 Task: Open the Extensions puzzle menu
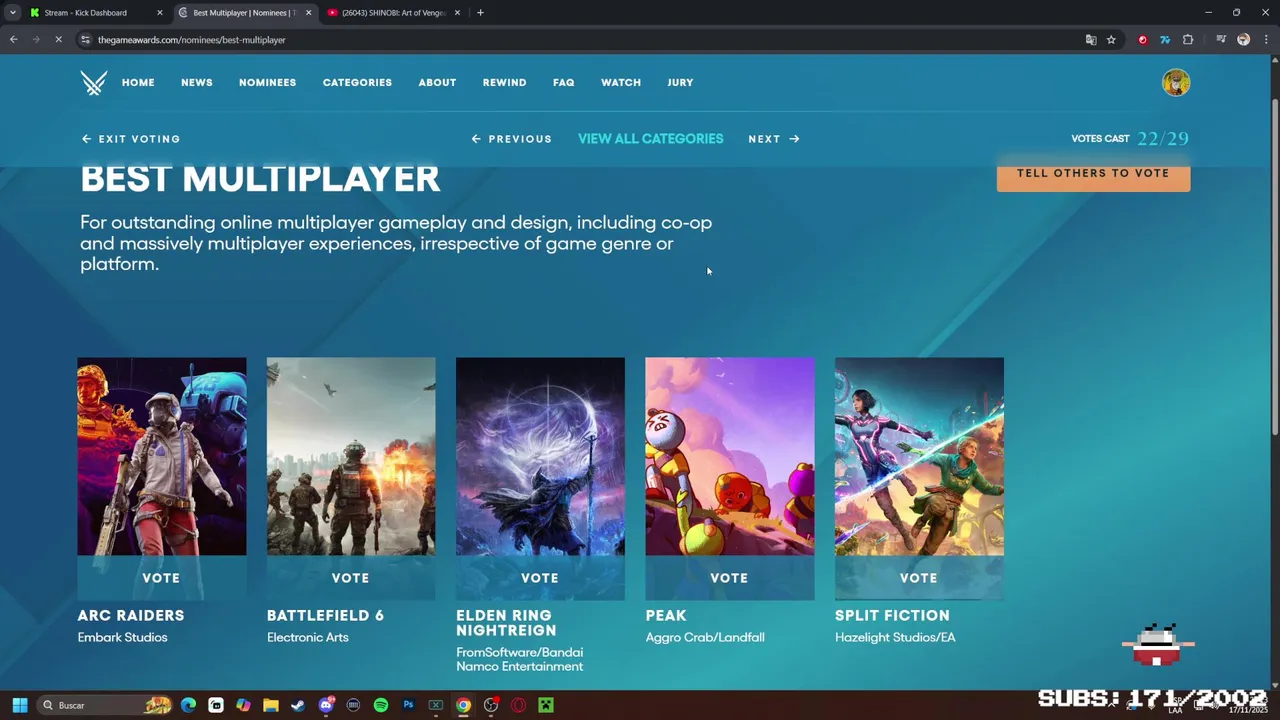[1188, 40]
